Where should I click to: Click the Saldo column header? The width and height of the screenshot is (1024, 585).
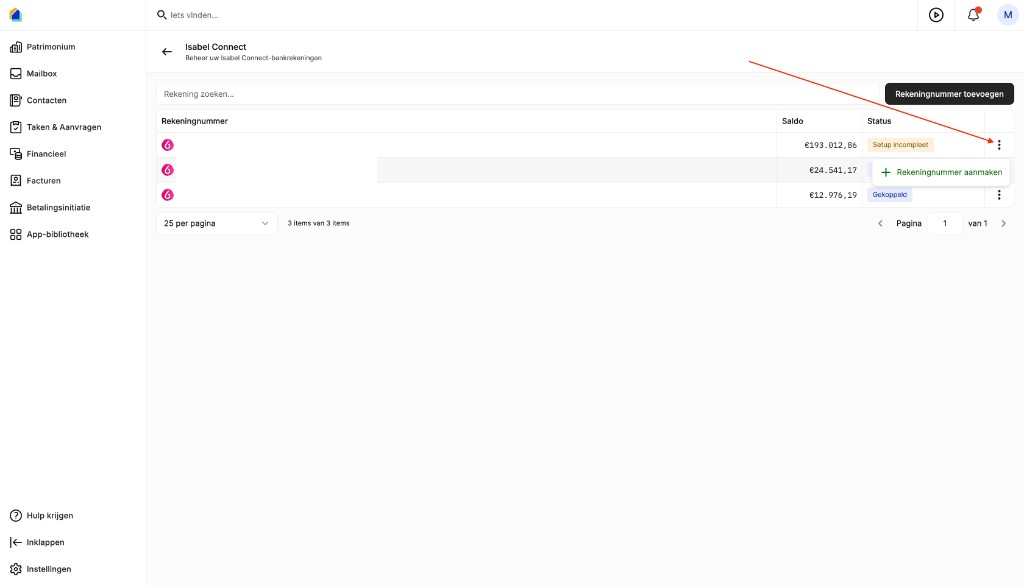792,121
